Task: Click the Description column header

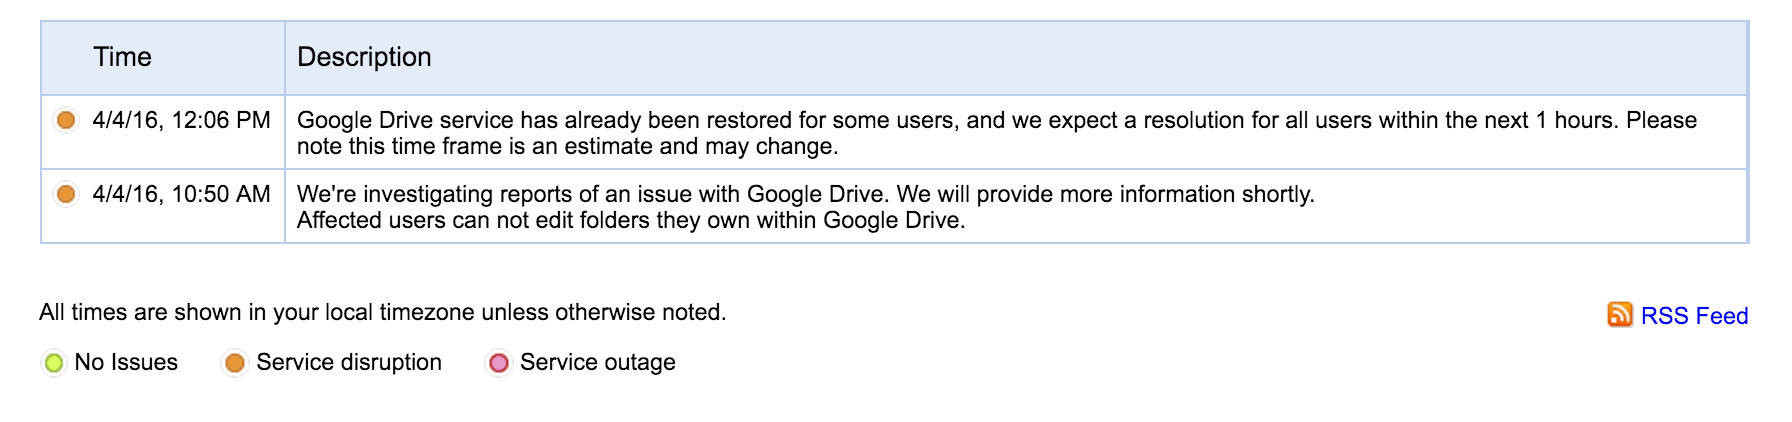Action: coord(364,57)
